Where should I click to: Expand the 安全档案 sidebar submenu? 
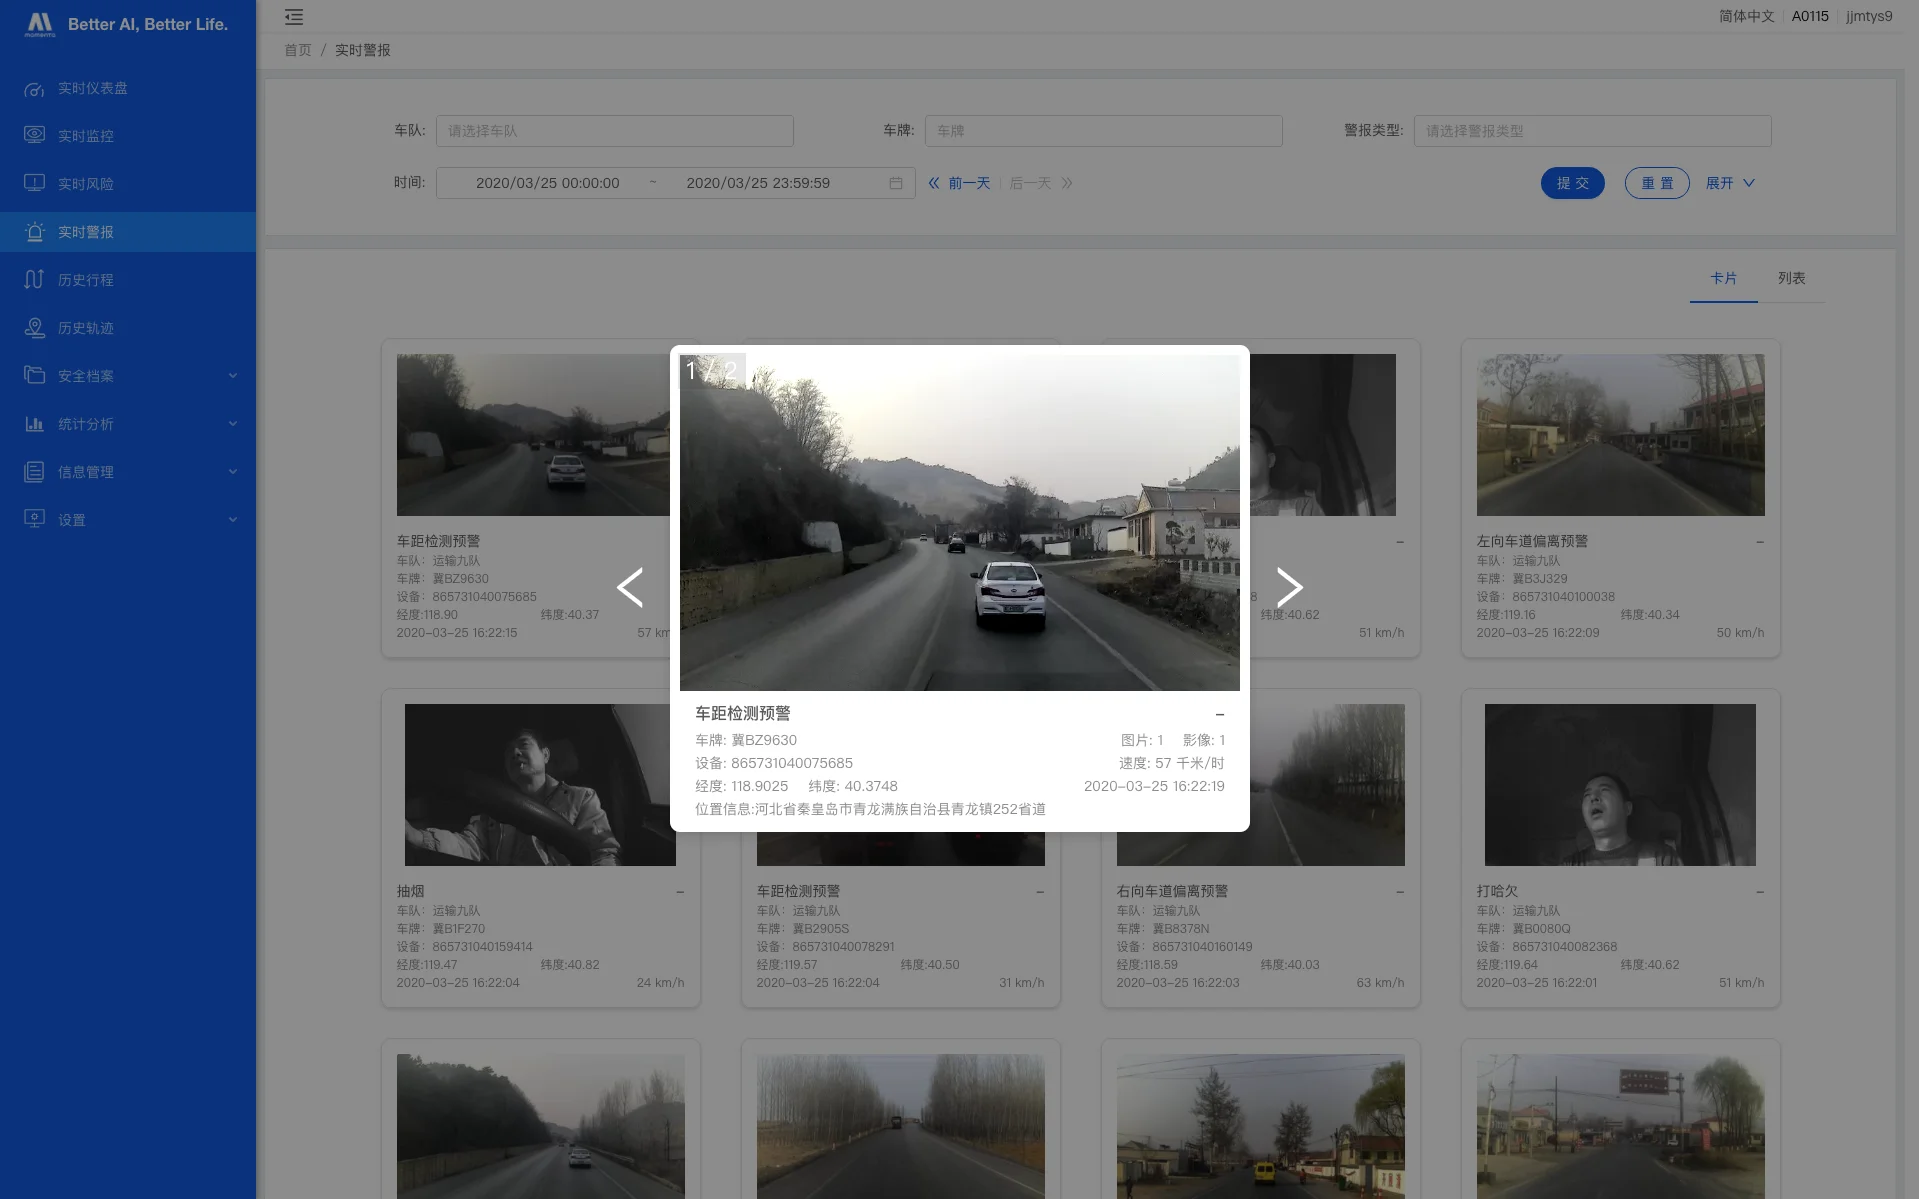pos(128,376)
